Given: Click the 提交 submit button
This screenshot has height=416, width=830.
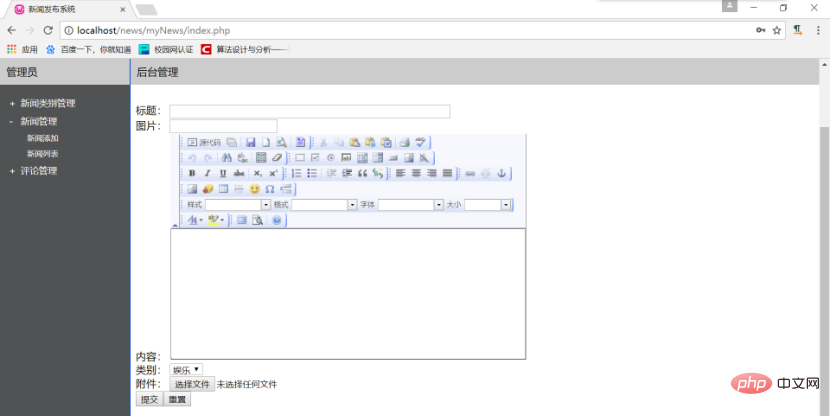Looking at the screenshot, I should pyautogui.click(x=150, y=399).
